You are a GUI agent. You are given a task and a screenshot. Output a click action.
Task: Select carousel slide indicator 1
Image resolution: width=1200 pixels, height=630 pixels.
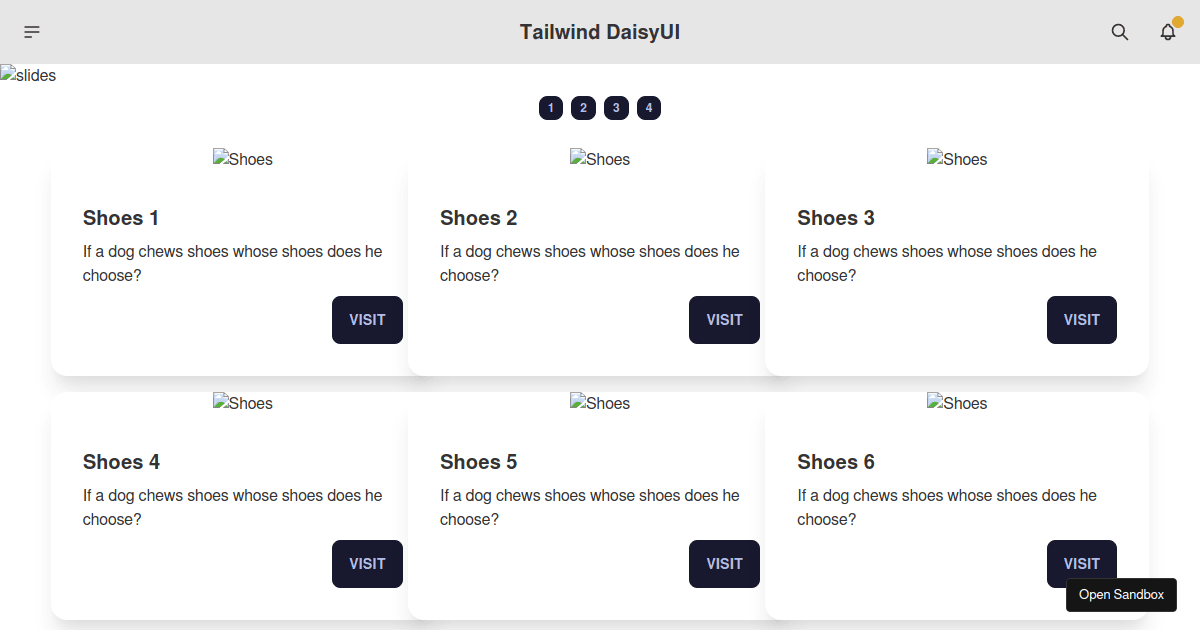[x=551, y=107]
